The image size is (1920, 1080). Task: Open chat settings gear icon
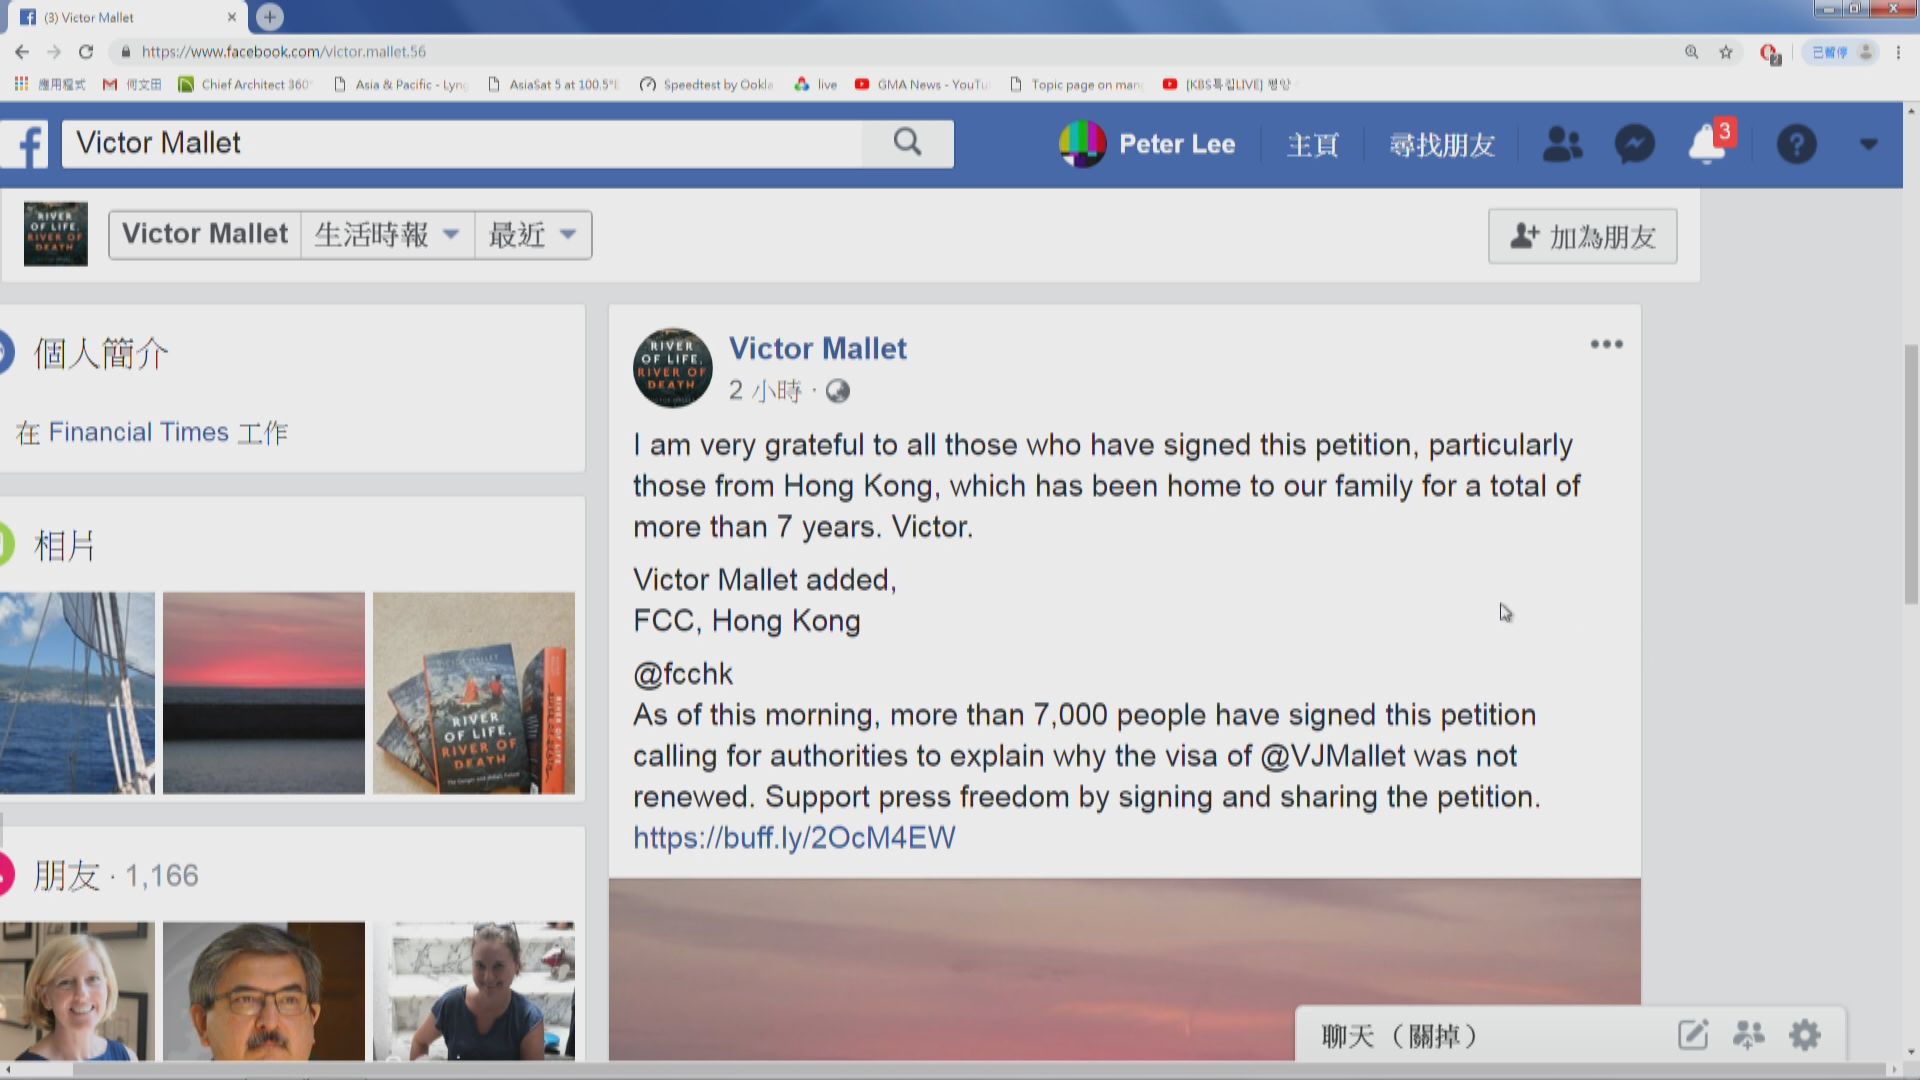pos(1805,1035)
